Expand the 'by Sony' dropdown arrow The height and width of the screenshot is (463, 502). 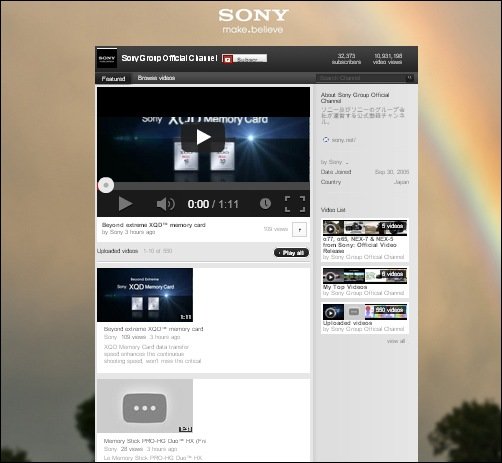347,163
